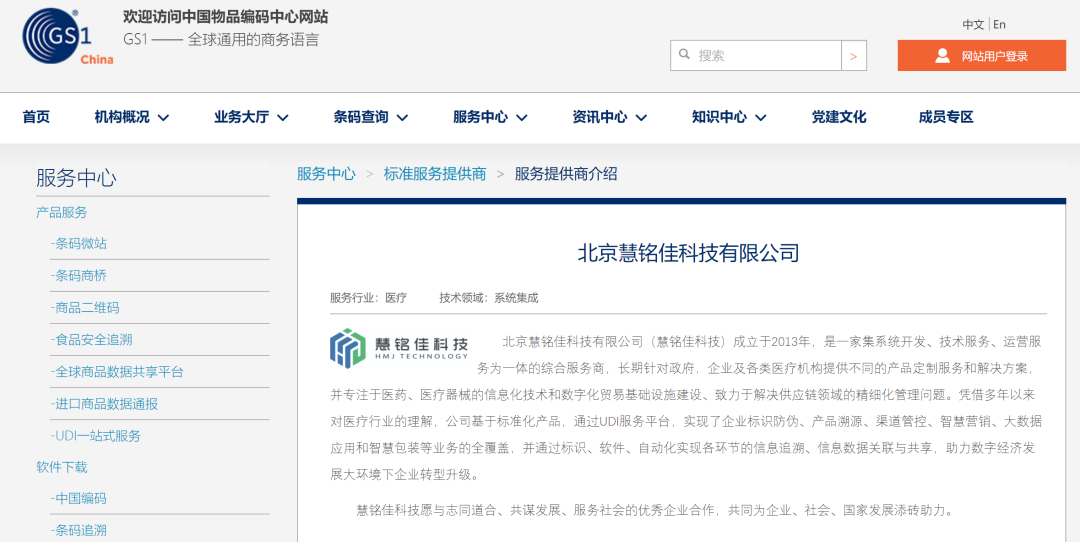
Task: Open the -进口商品数据通报 sidebar link
Action: (x=104, y=404)
